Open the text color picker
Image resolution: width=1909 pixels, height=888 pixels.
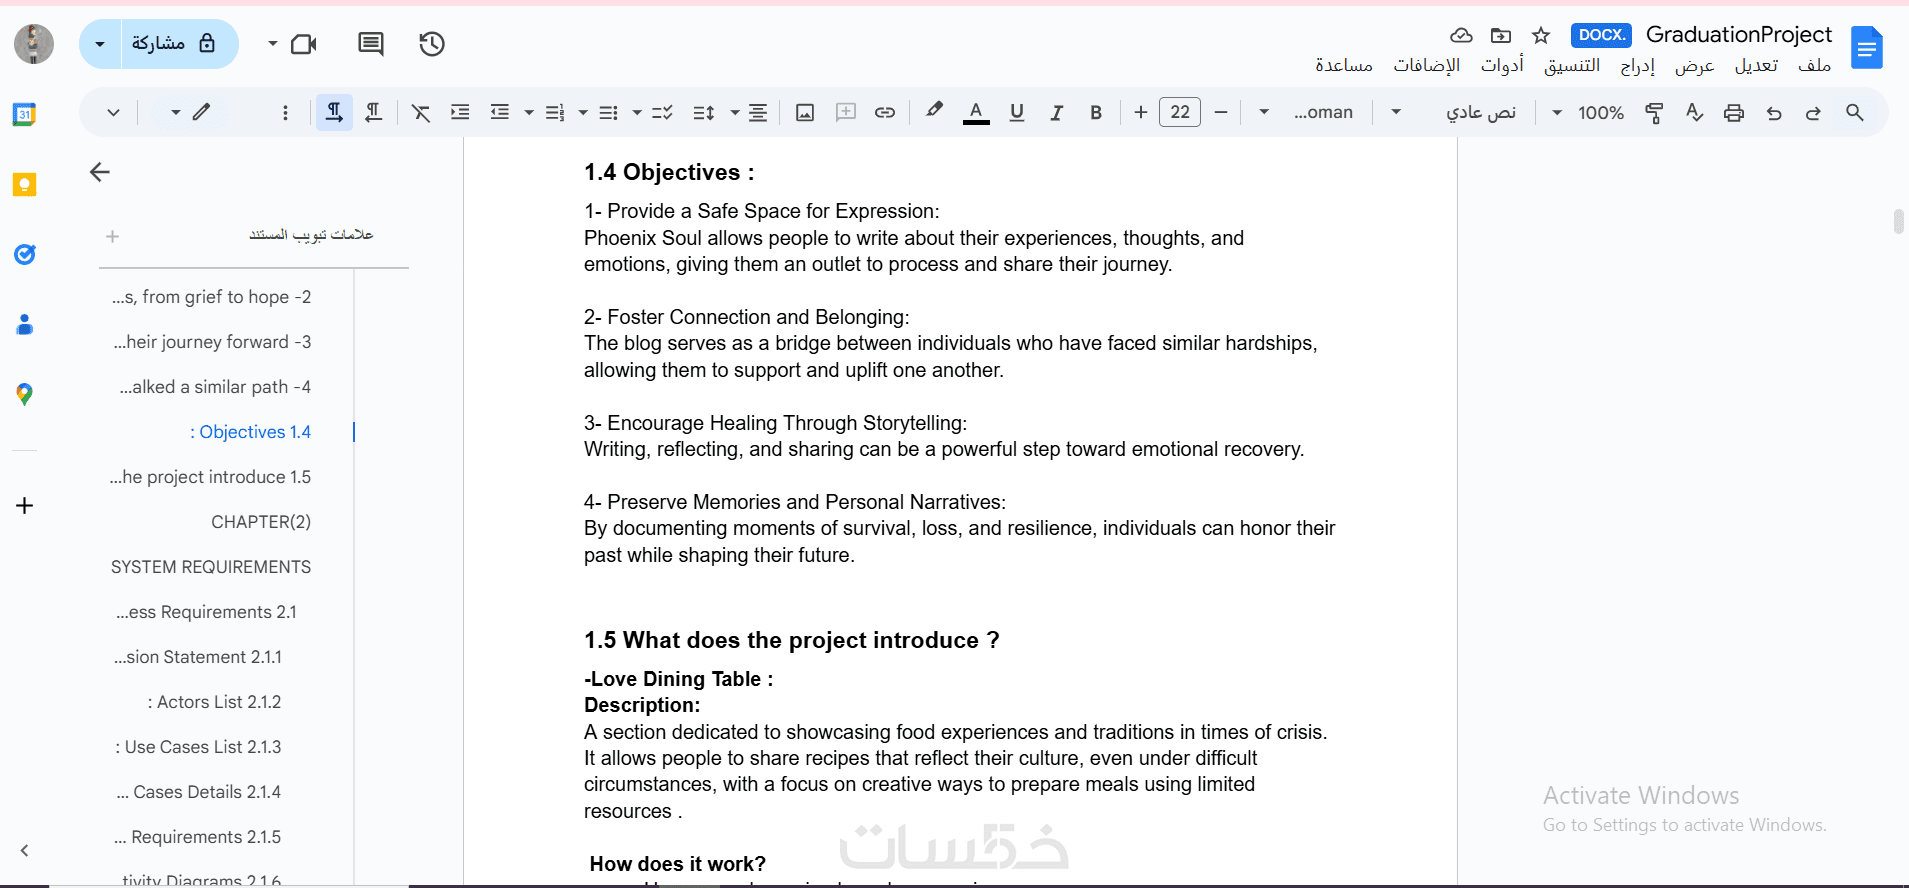tap(976, 113)
